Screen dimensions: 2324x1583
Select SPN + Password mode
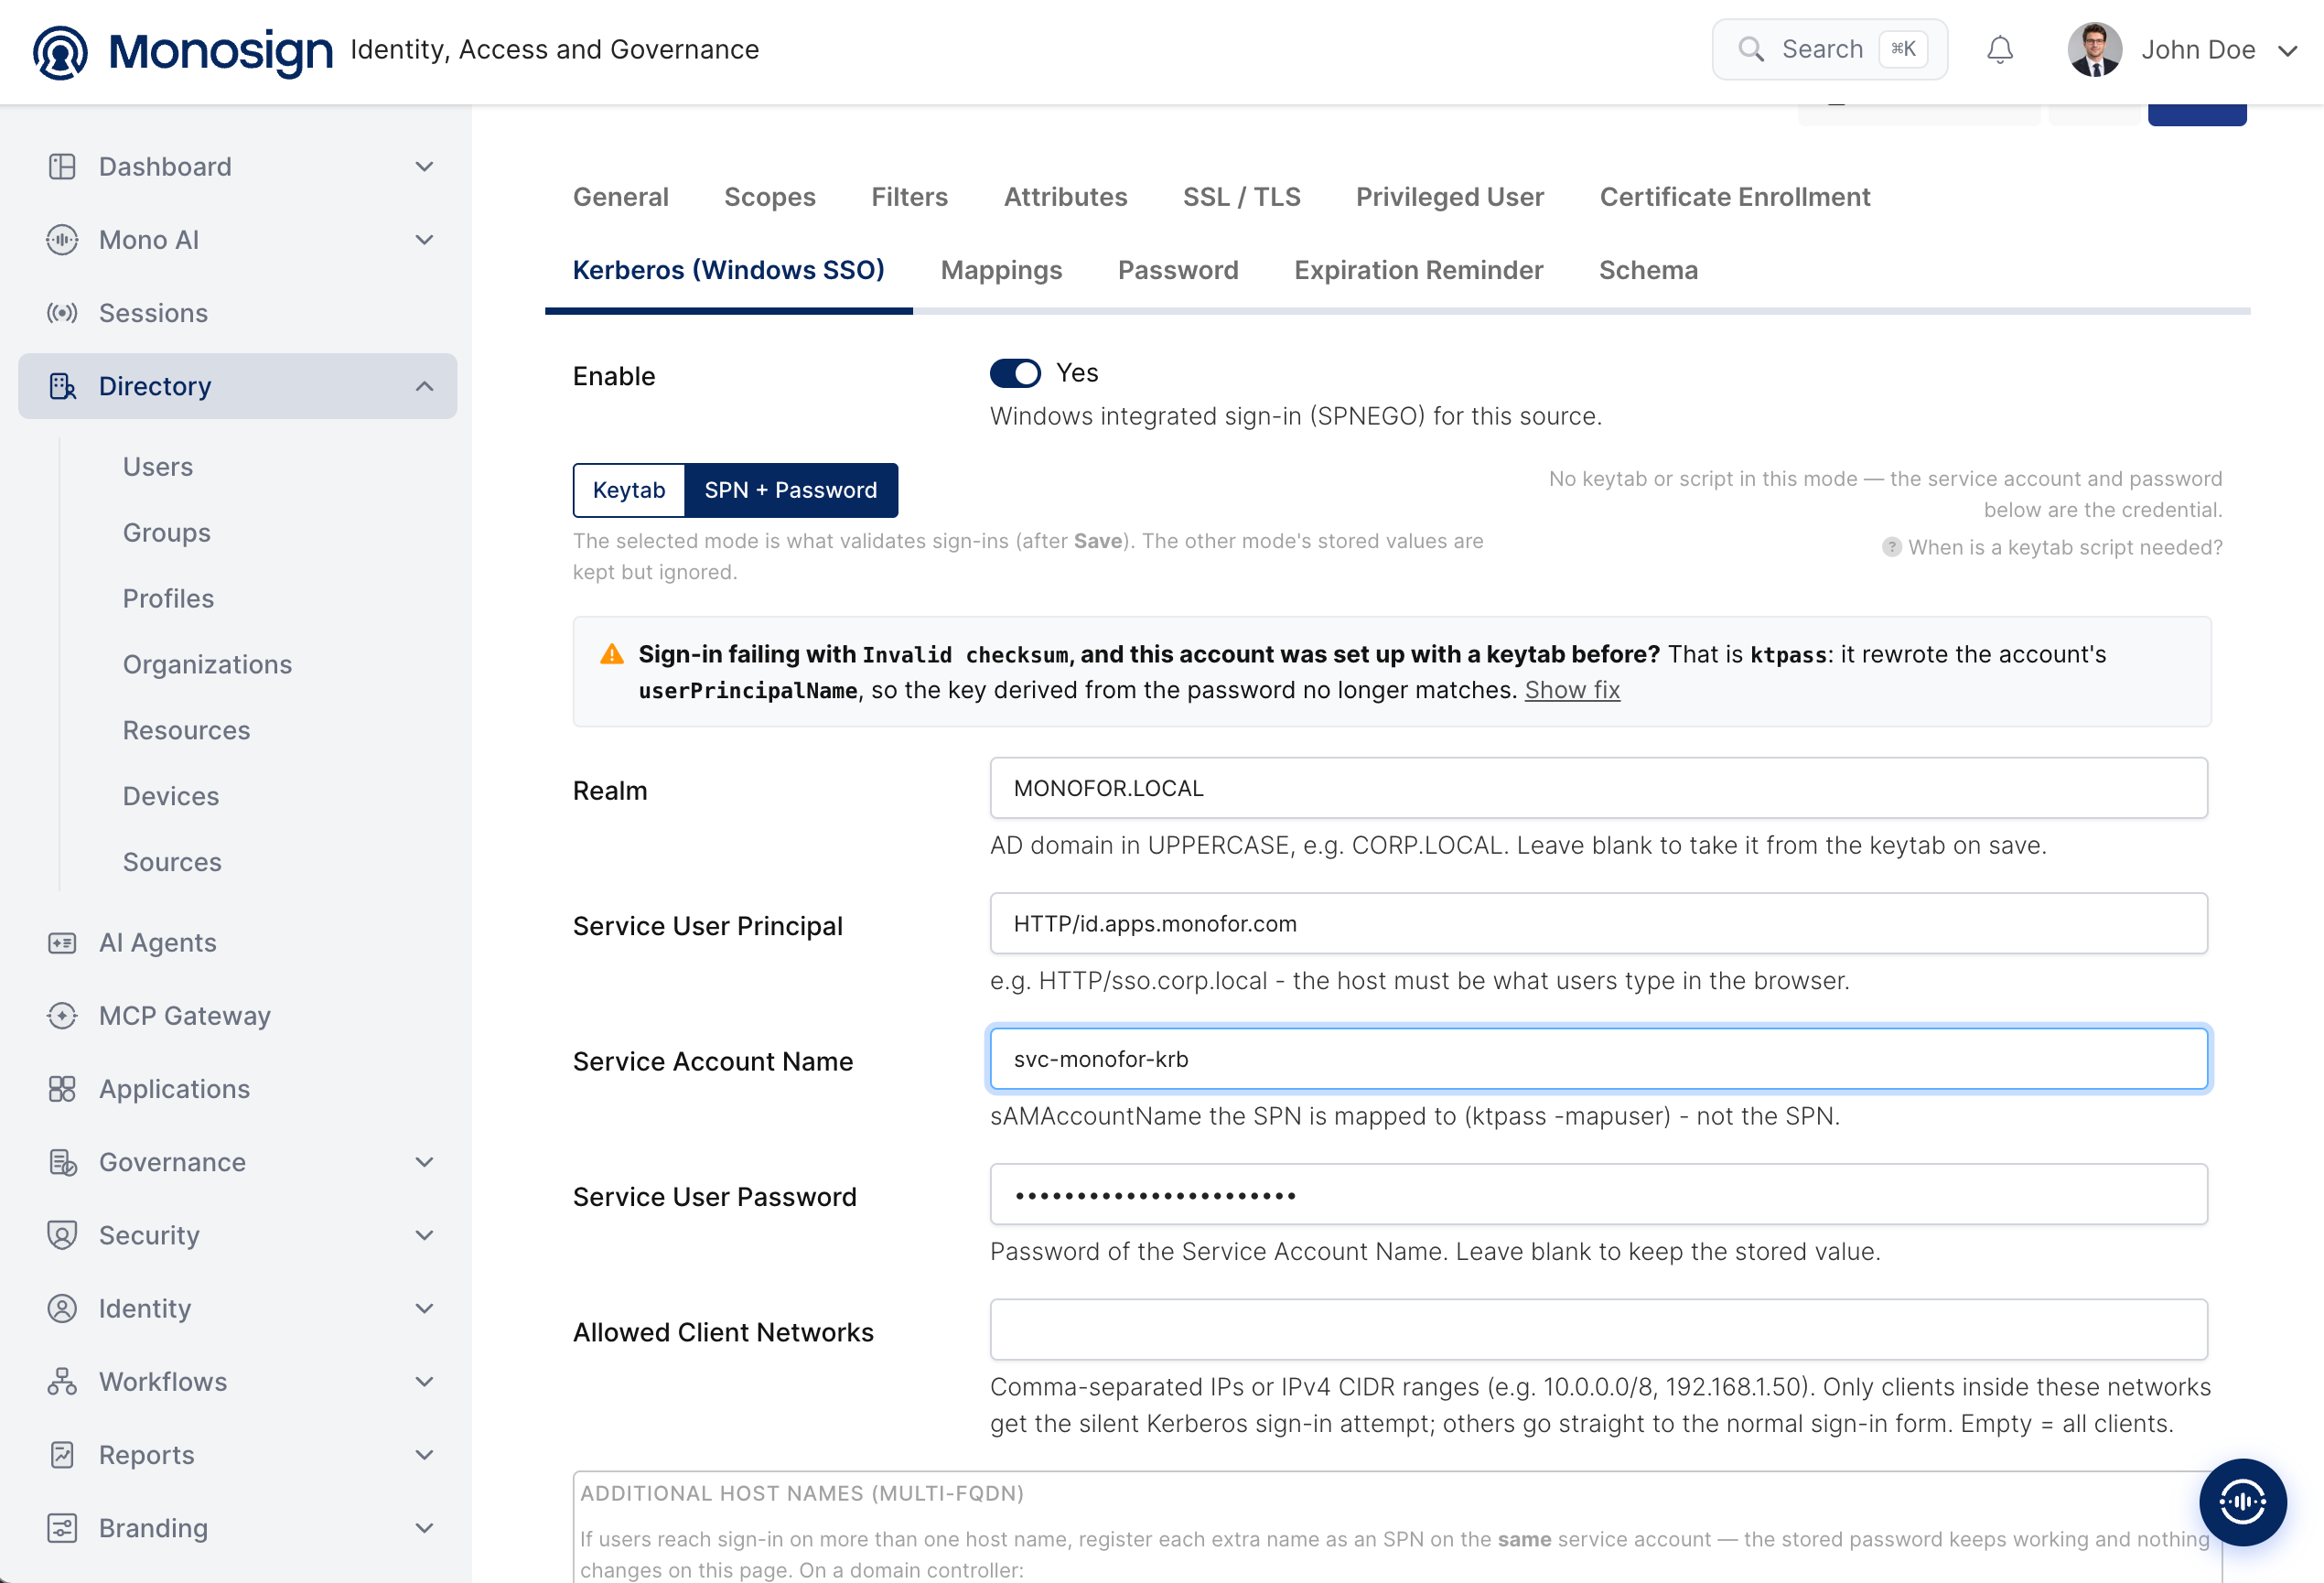[x=791, y=490]
